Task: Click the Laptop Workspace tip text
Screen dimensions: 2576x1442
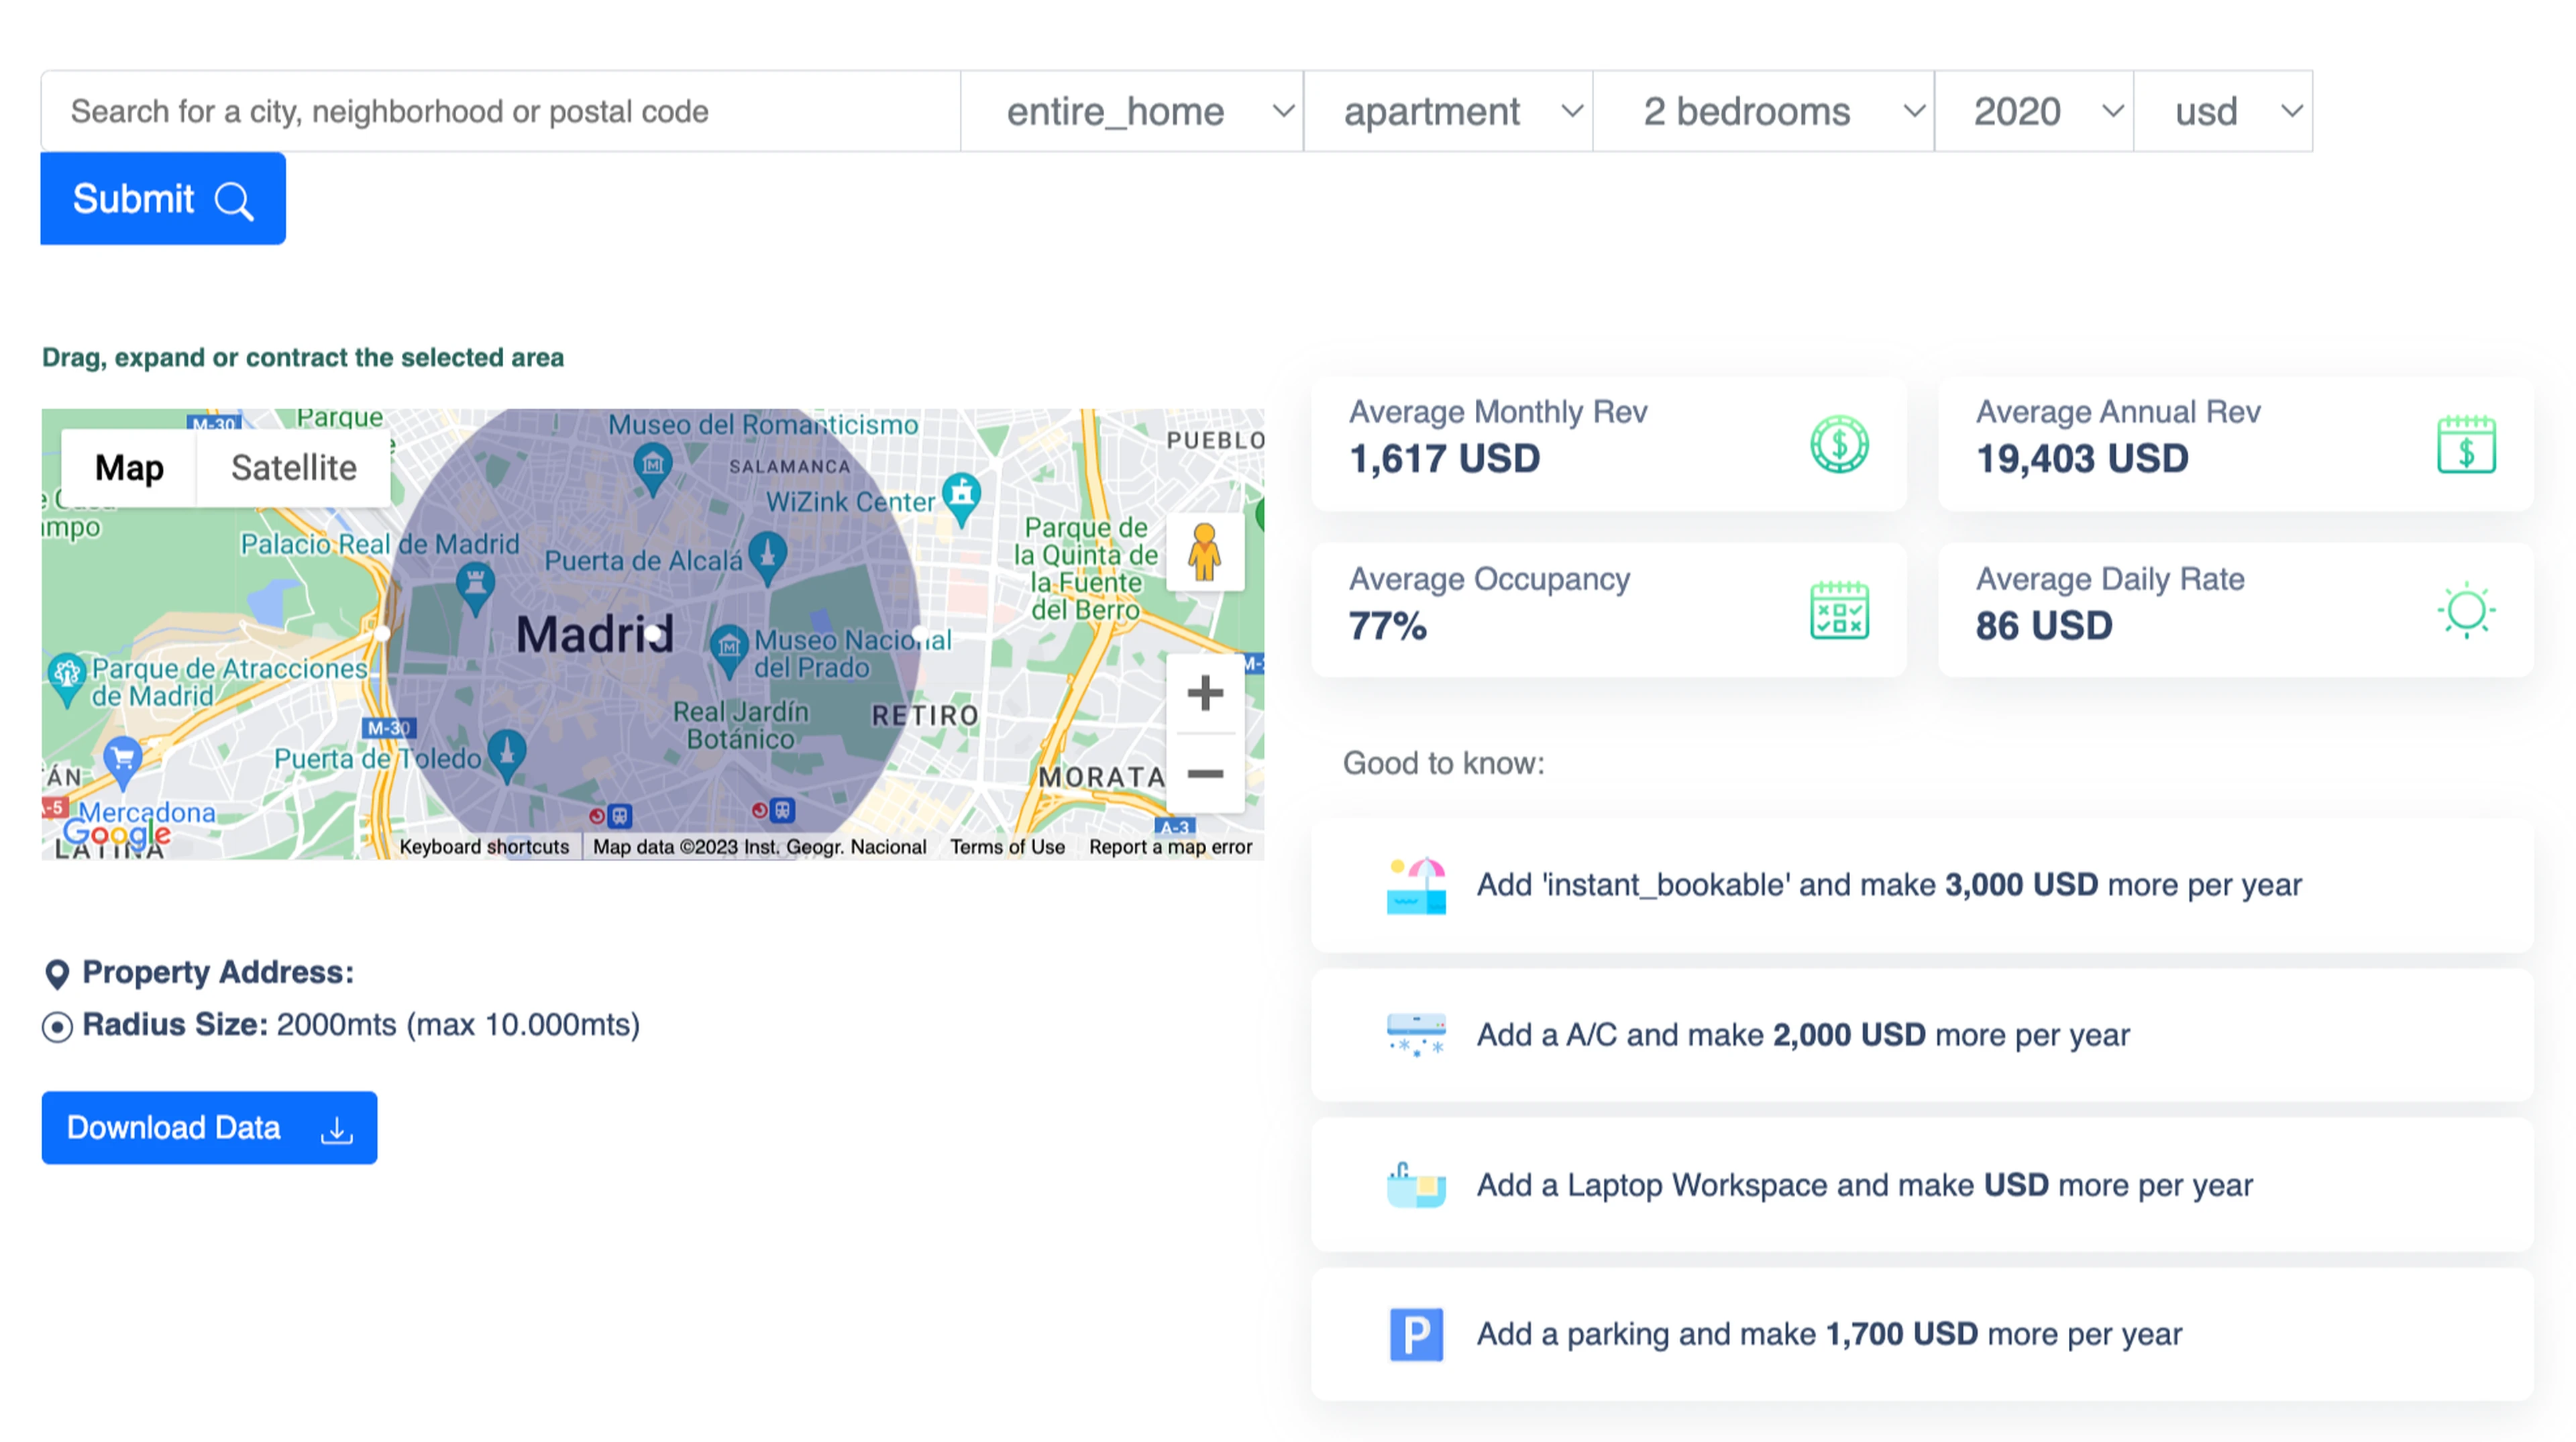Action: [x=1865, y=1185]
